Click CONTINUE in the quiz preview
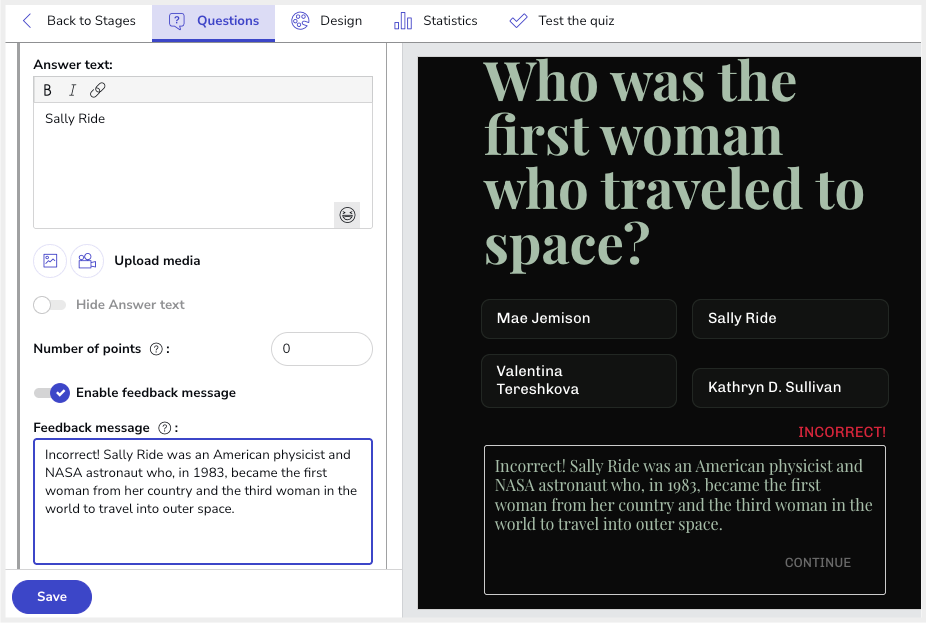926x623 pixels. coord(817,562)
